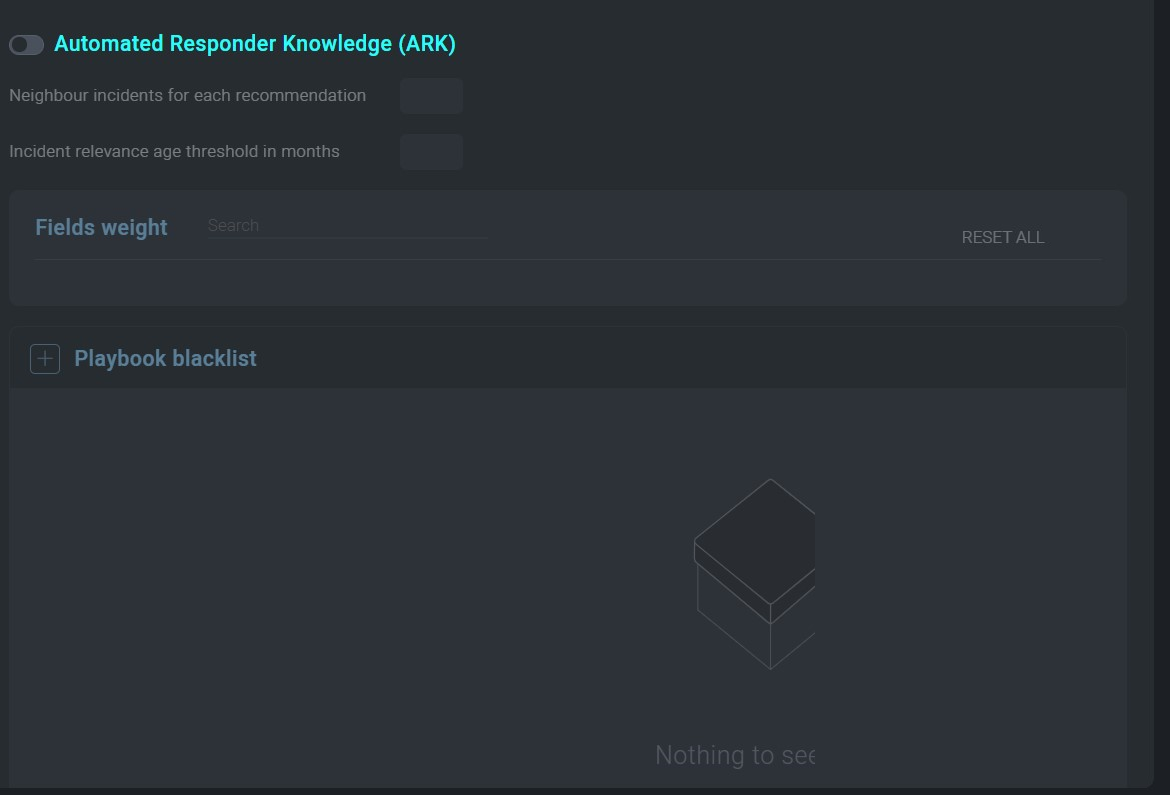
Task: Enable the Automated Responder Knowledge toggle
Action: (26, 45)
